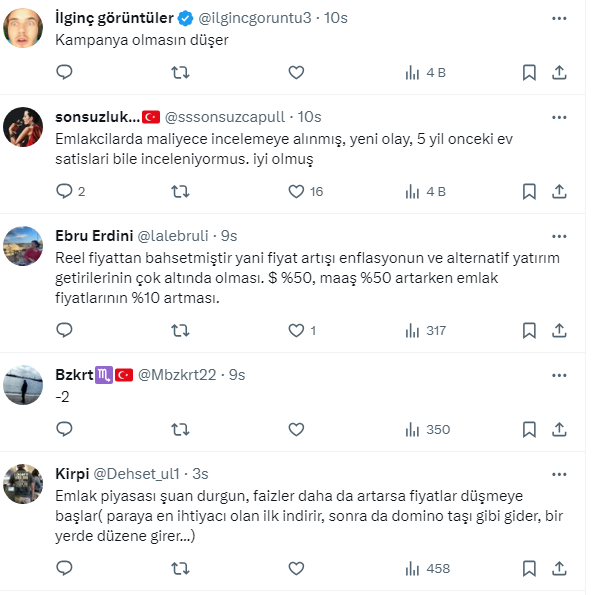Retweet the sonsuzluk tweet about Emlakcilarda
The image size is (609, 595).
coord(180,191)
